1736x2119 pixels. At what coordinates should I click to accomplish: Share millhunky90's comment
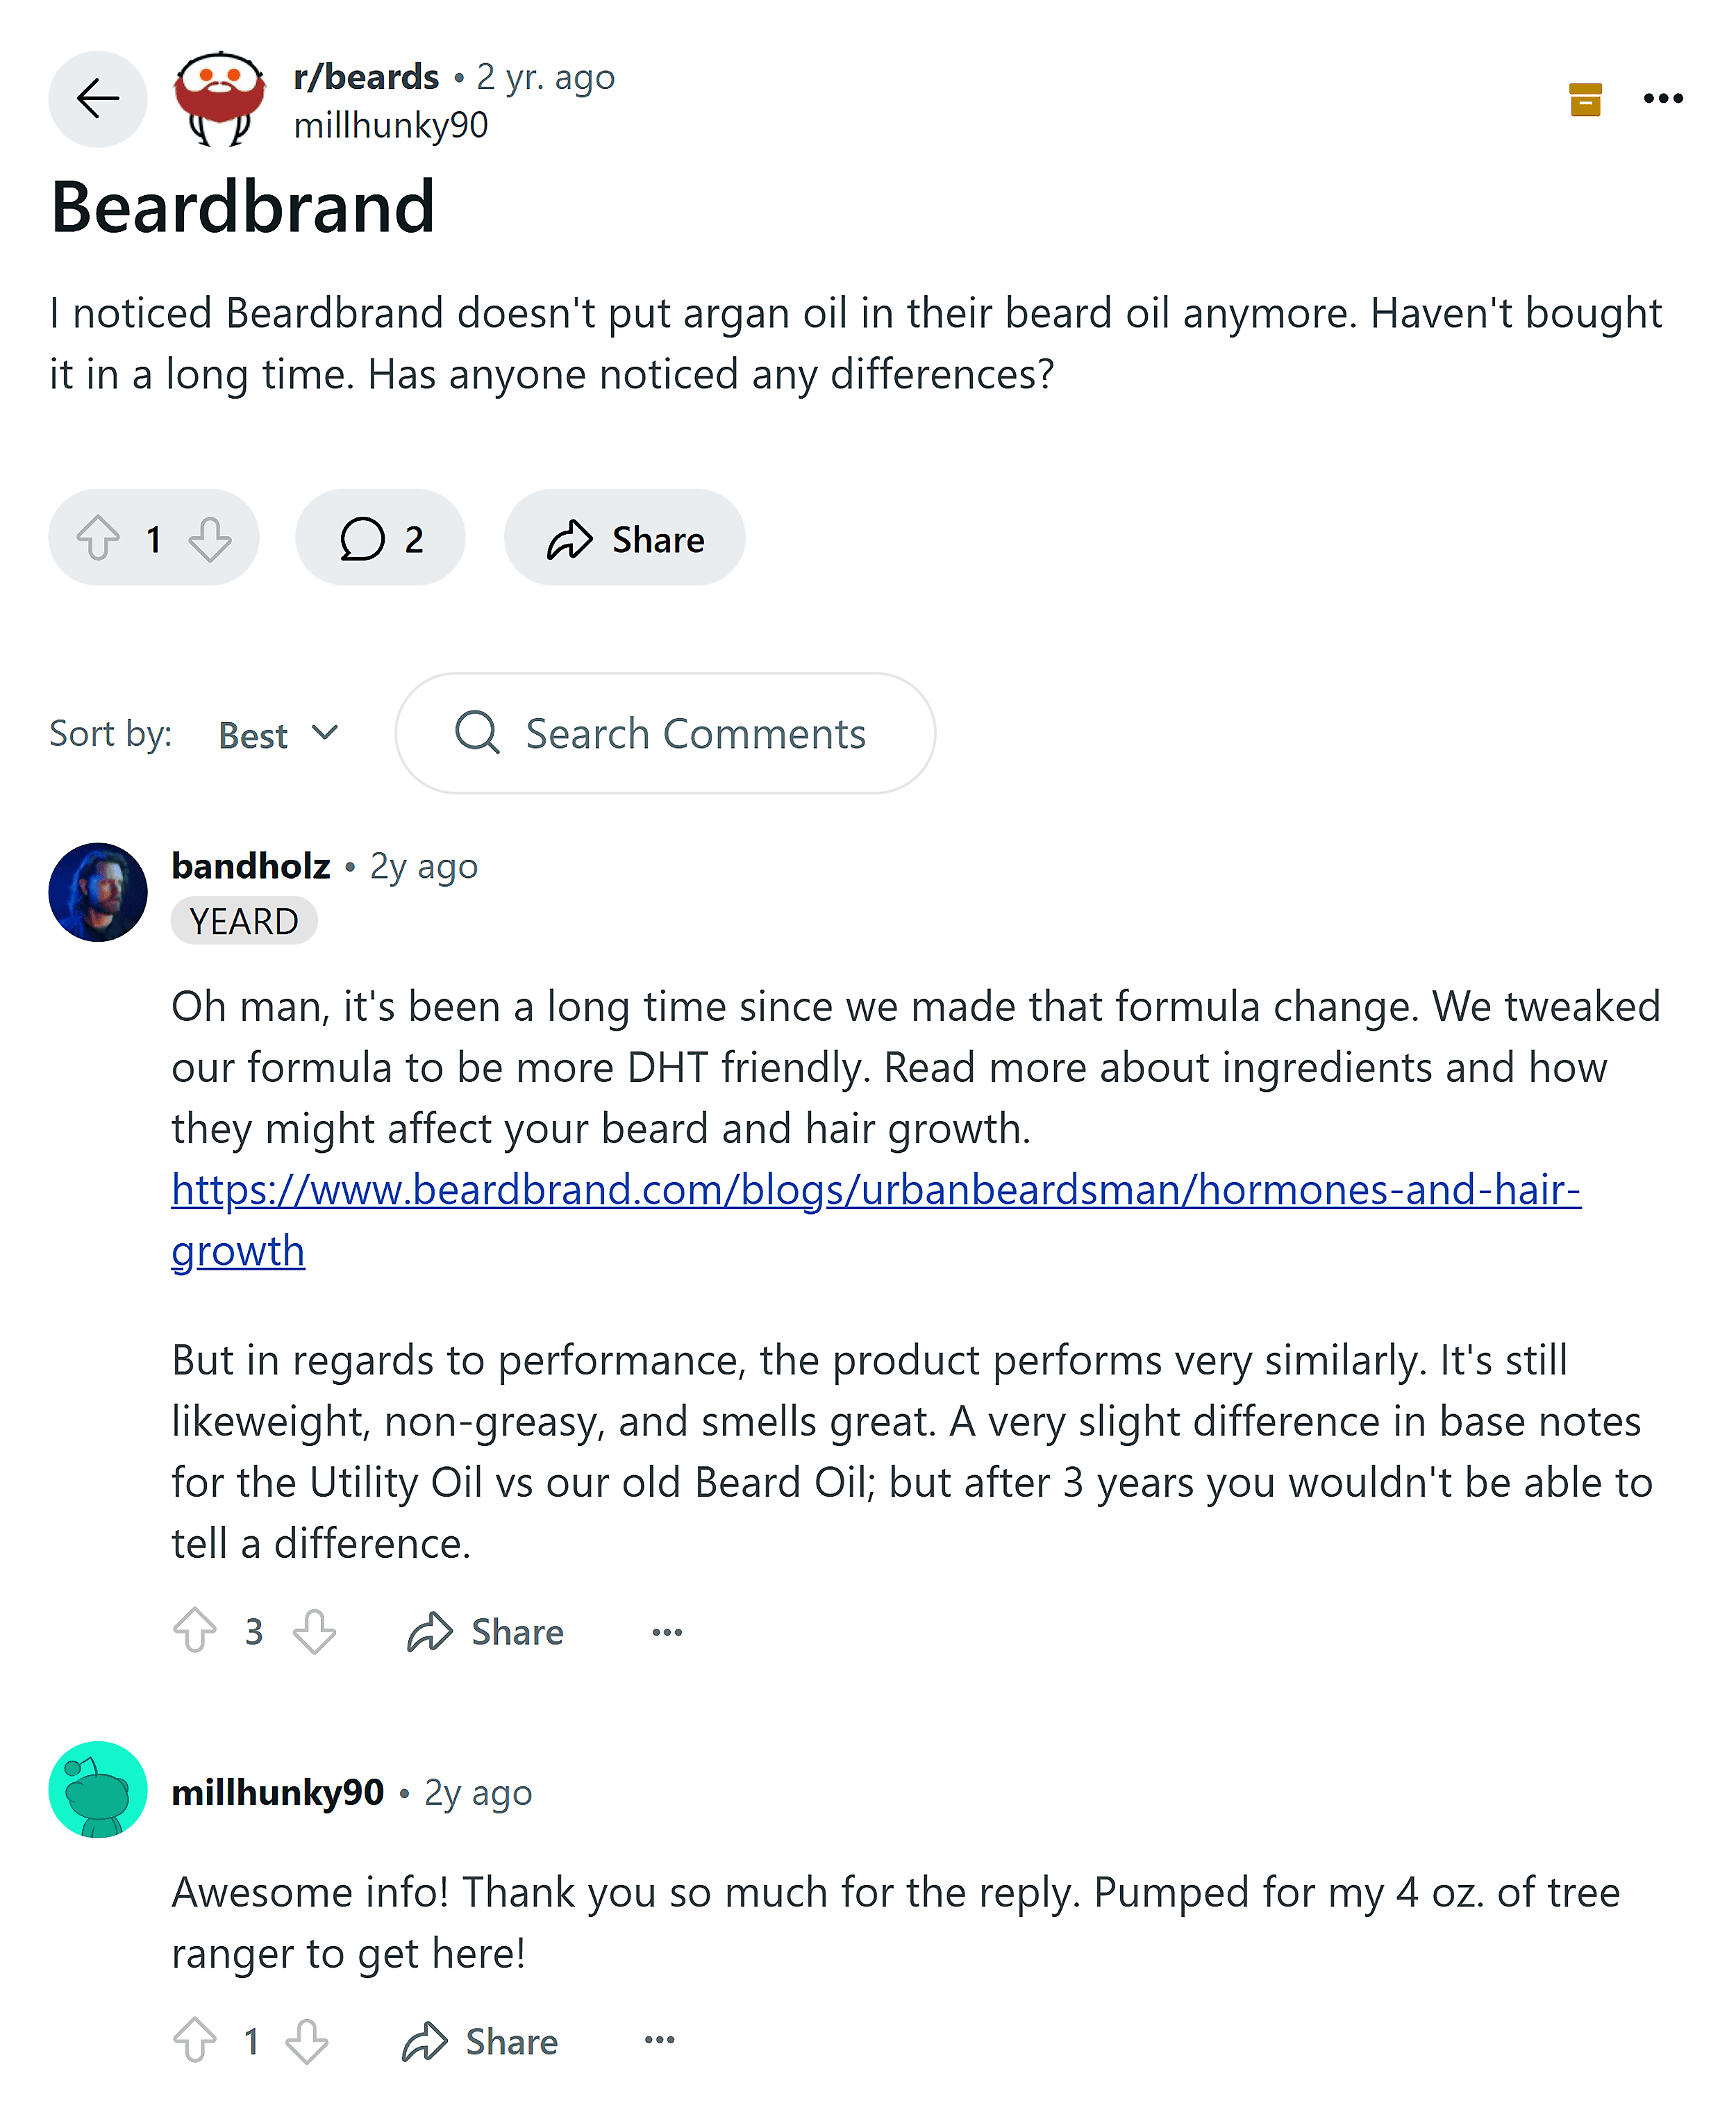480,2041
